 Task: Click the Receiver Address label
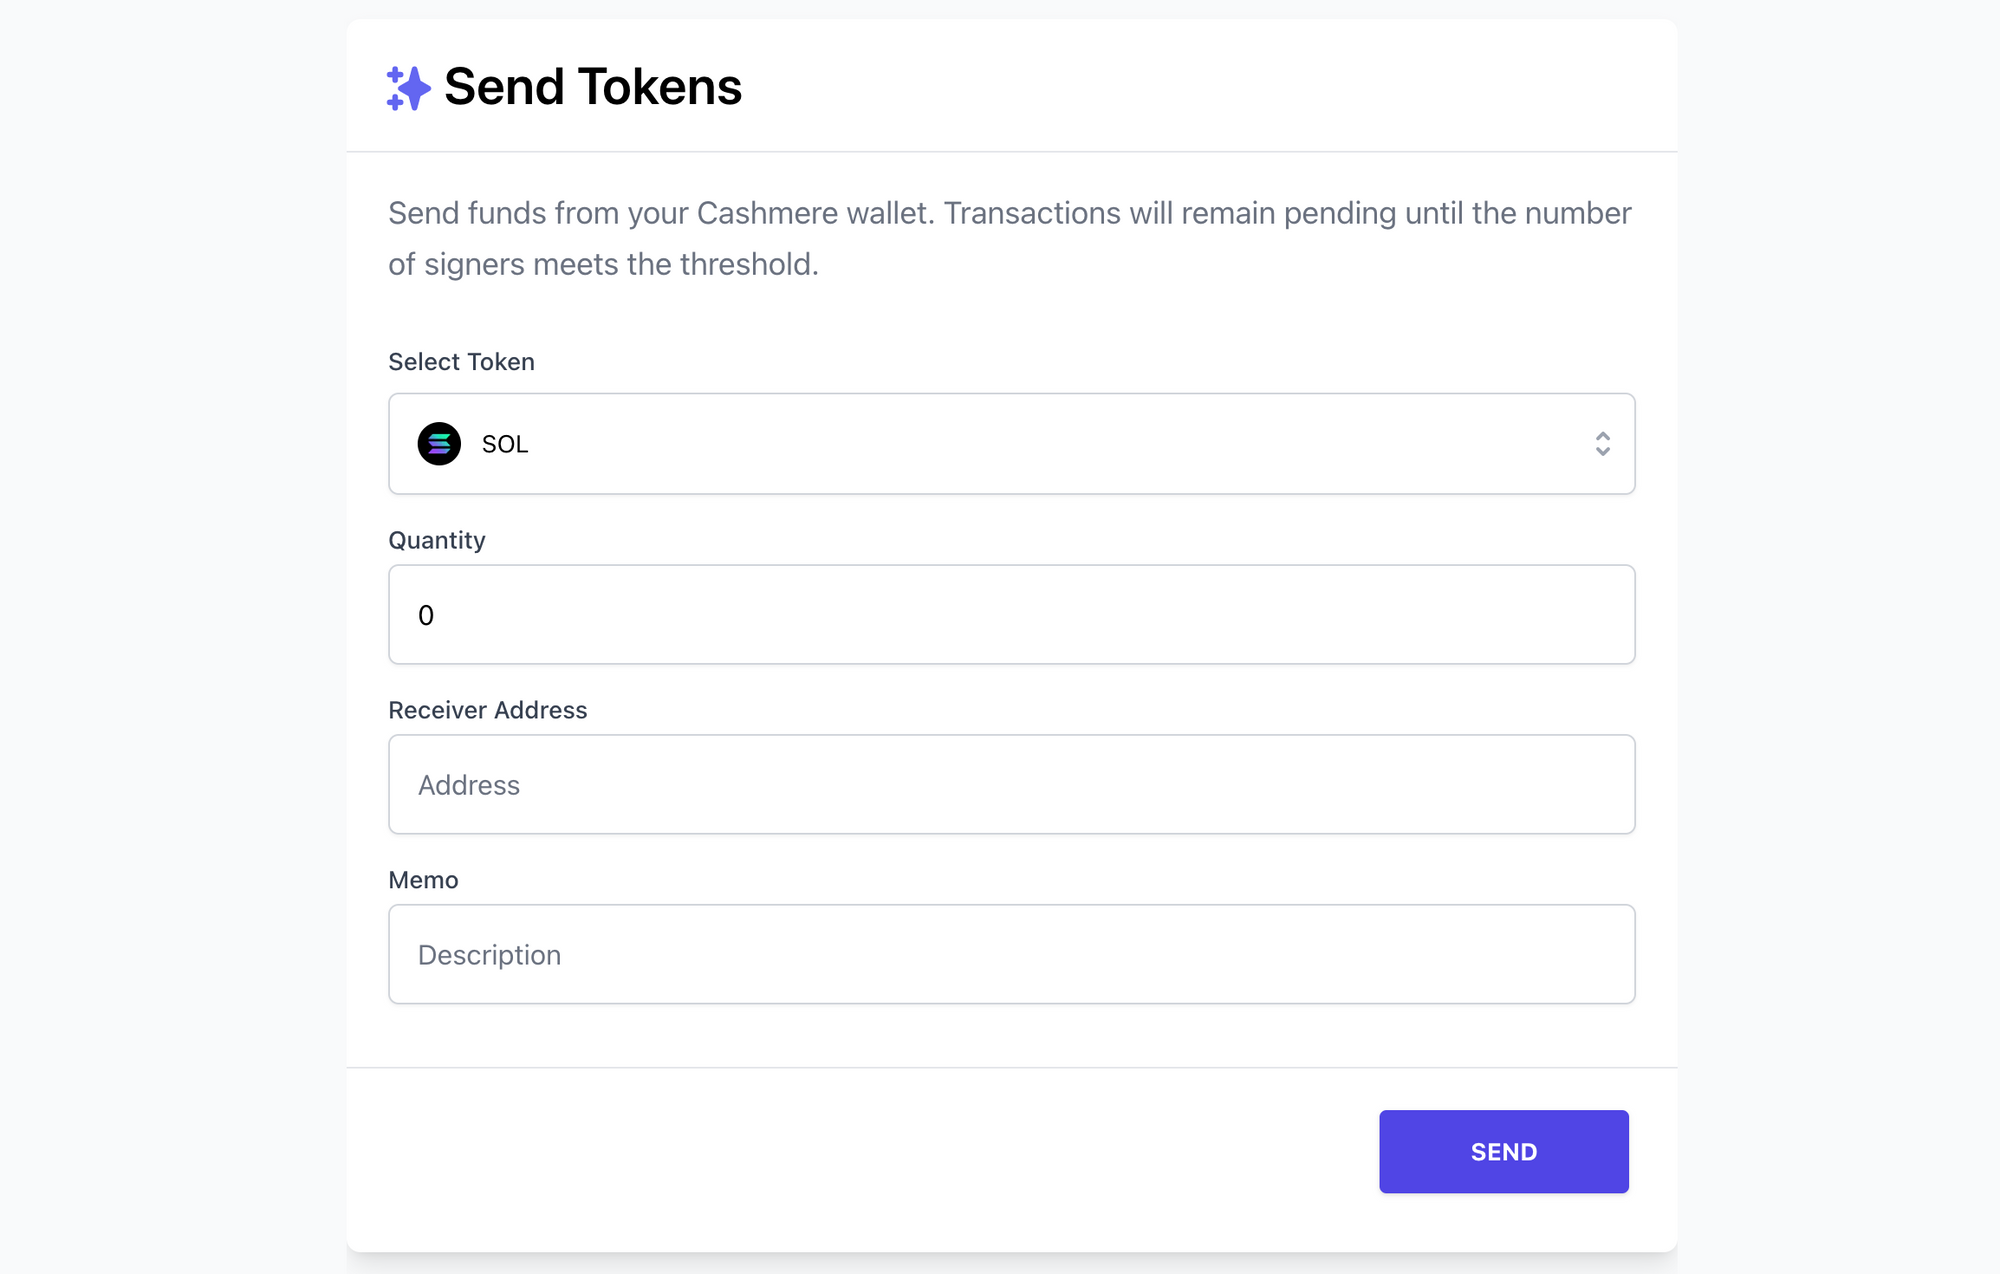coord(488,710)
